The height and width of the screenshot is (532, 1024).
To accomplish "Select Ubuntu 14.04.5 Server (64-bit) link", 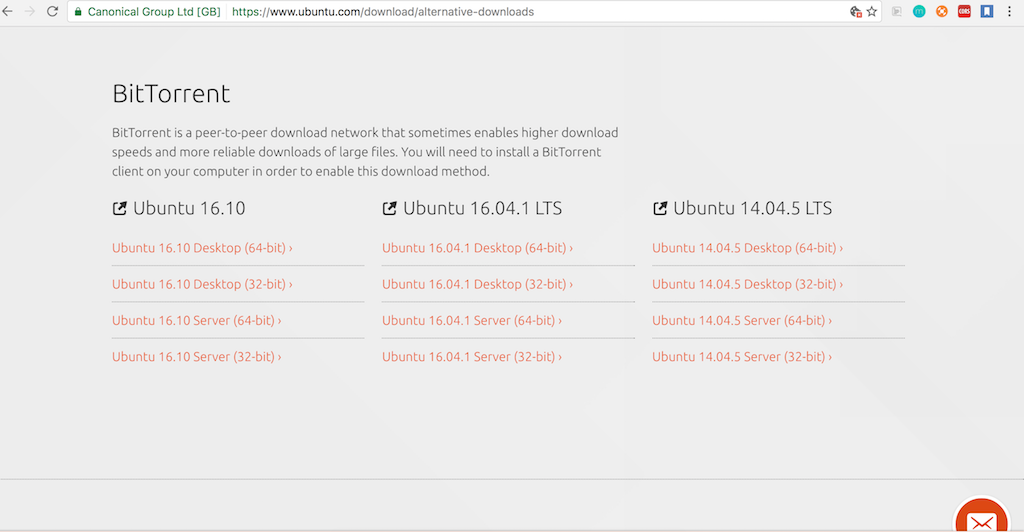I will [741, 320].
